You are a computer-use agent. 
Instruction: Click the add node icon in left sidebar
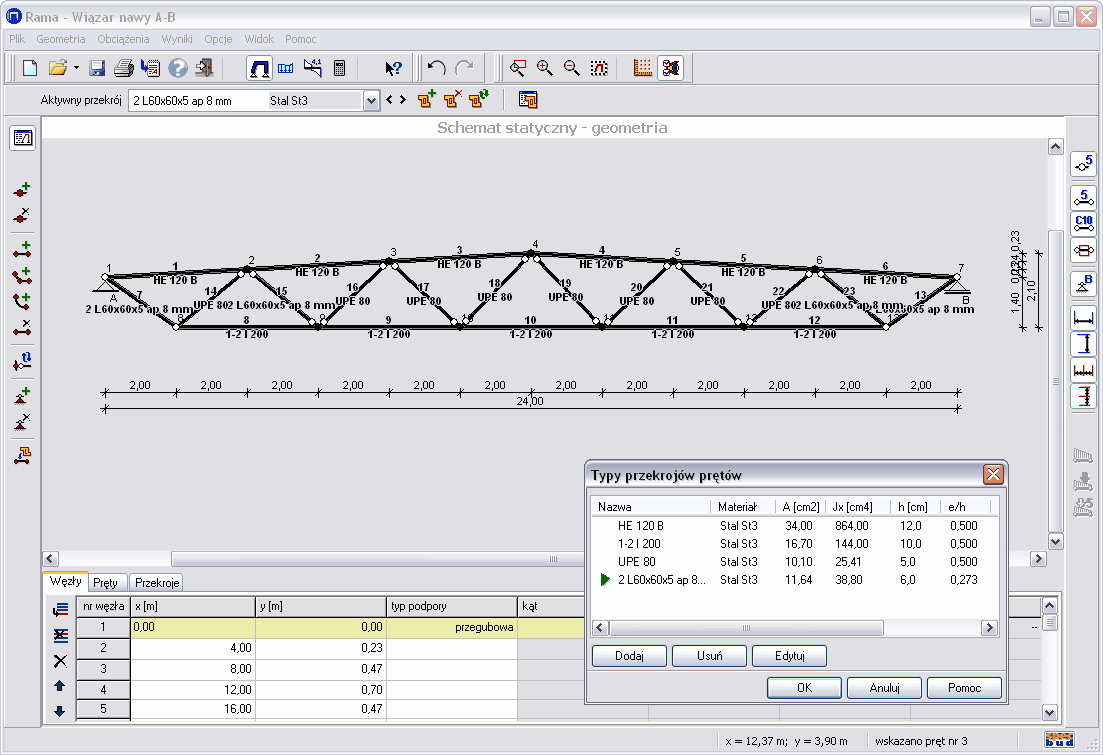[x=22, y=189]
